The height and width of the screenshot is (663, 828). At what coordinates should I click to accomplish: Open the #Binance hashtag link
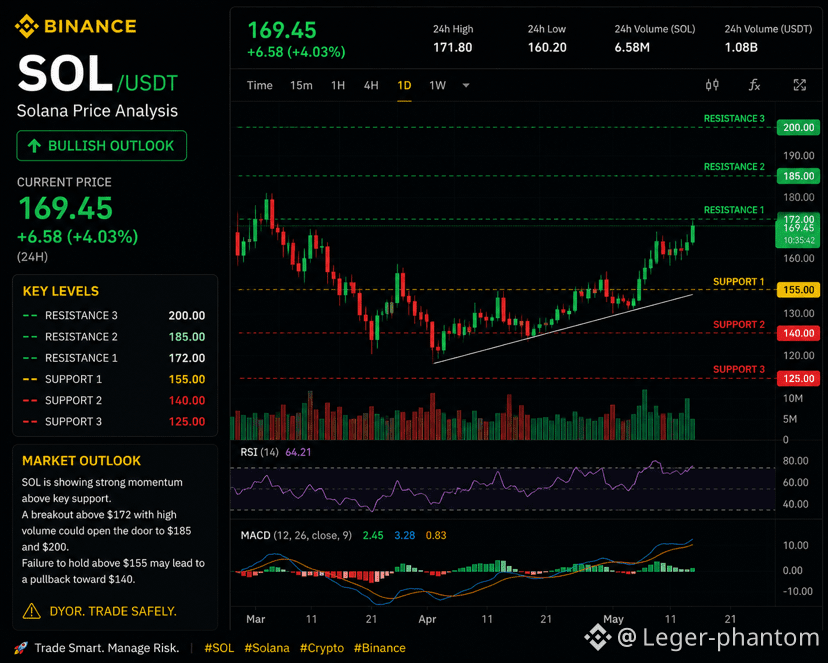point(380,648)
